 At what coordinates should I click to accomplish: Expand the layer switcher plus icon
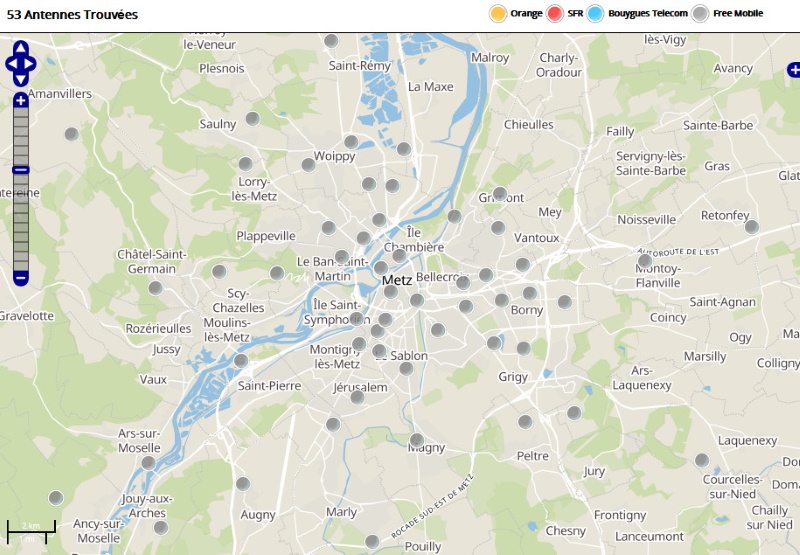click(x=794, y=70)
